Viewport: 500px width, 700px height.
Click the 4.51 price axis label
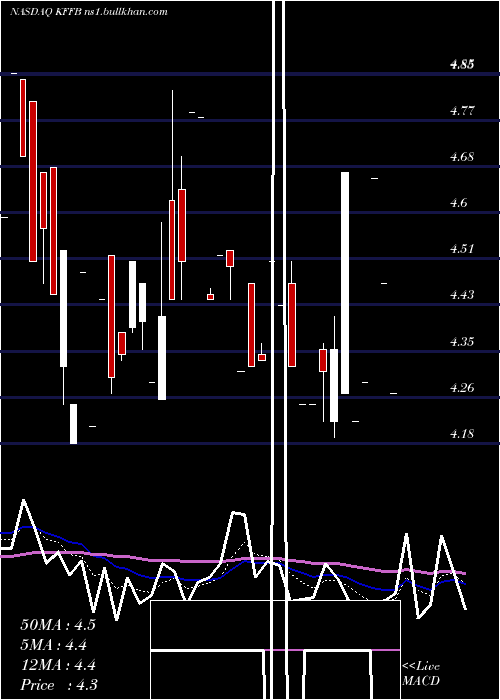coord(462,249)
